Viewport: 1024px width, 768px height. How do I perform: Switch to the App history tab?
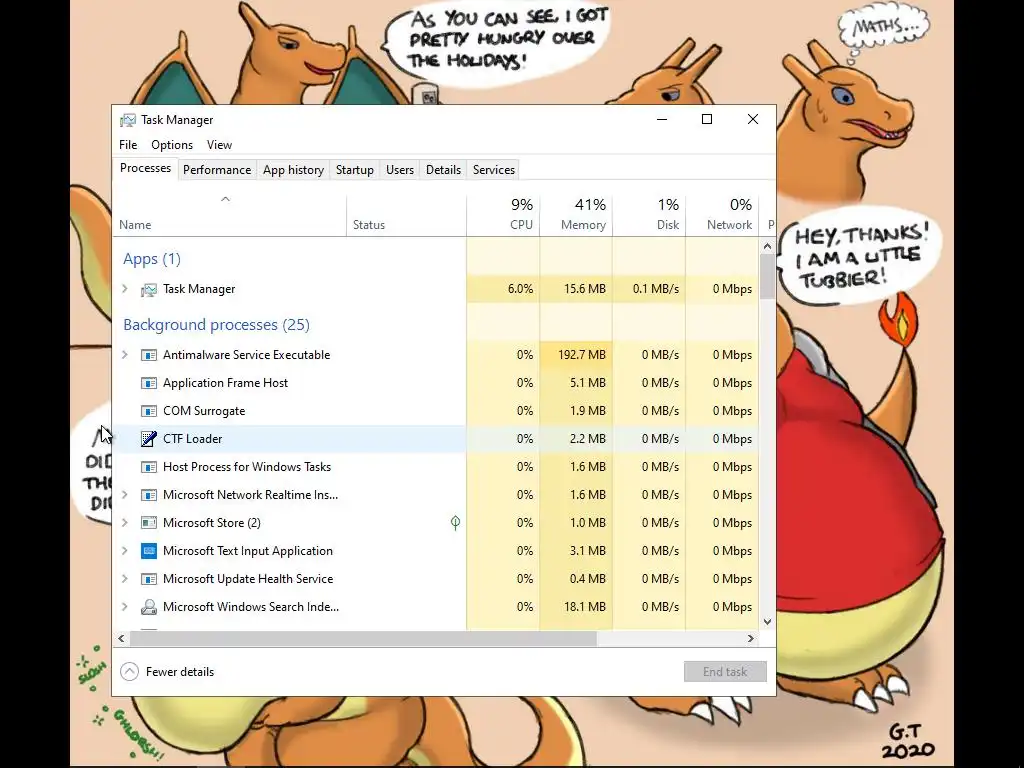pos(293,170)
